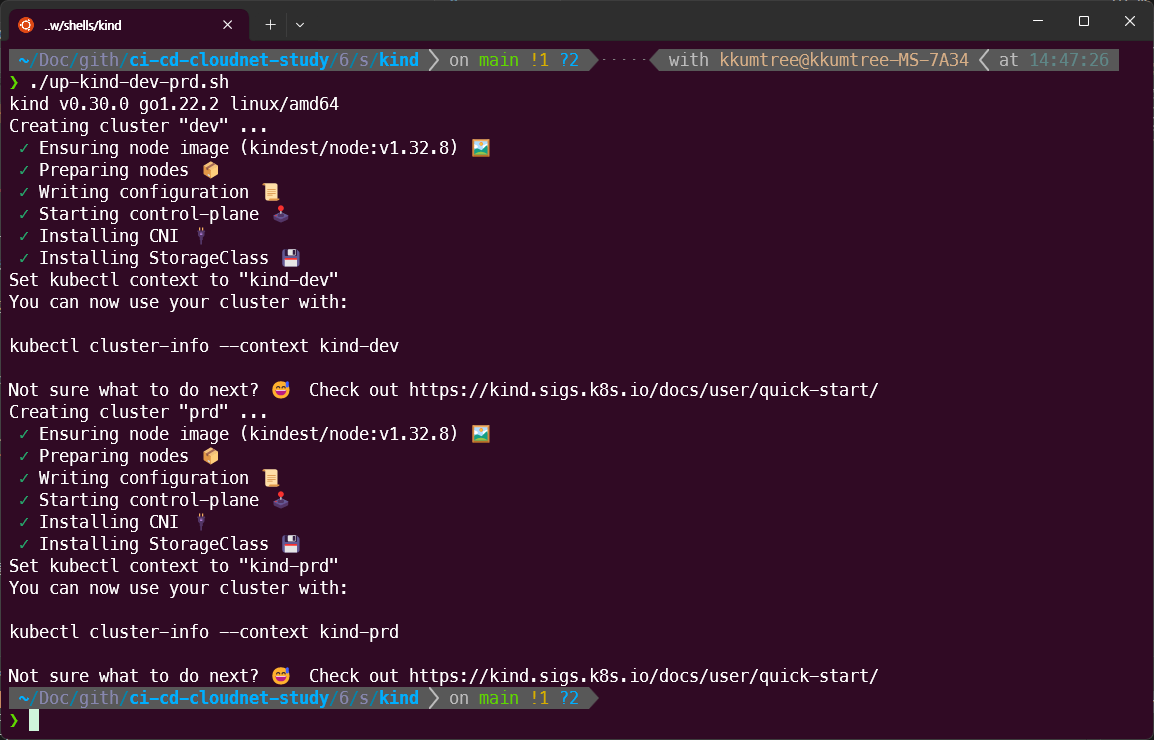Click the dev You can now use your cluster line
1154x740 pixels.
178,302
